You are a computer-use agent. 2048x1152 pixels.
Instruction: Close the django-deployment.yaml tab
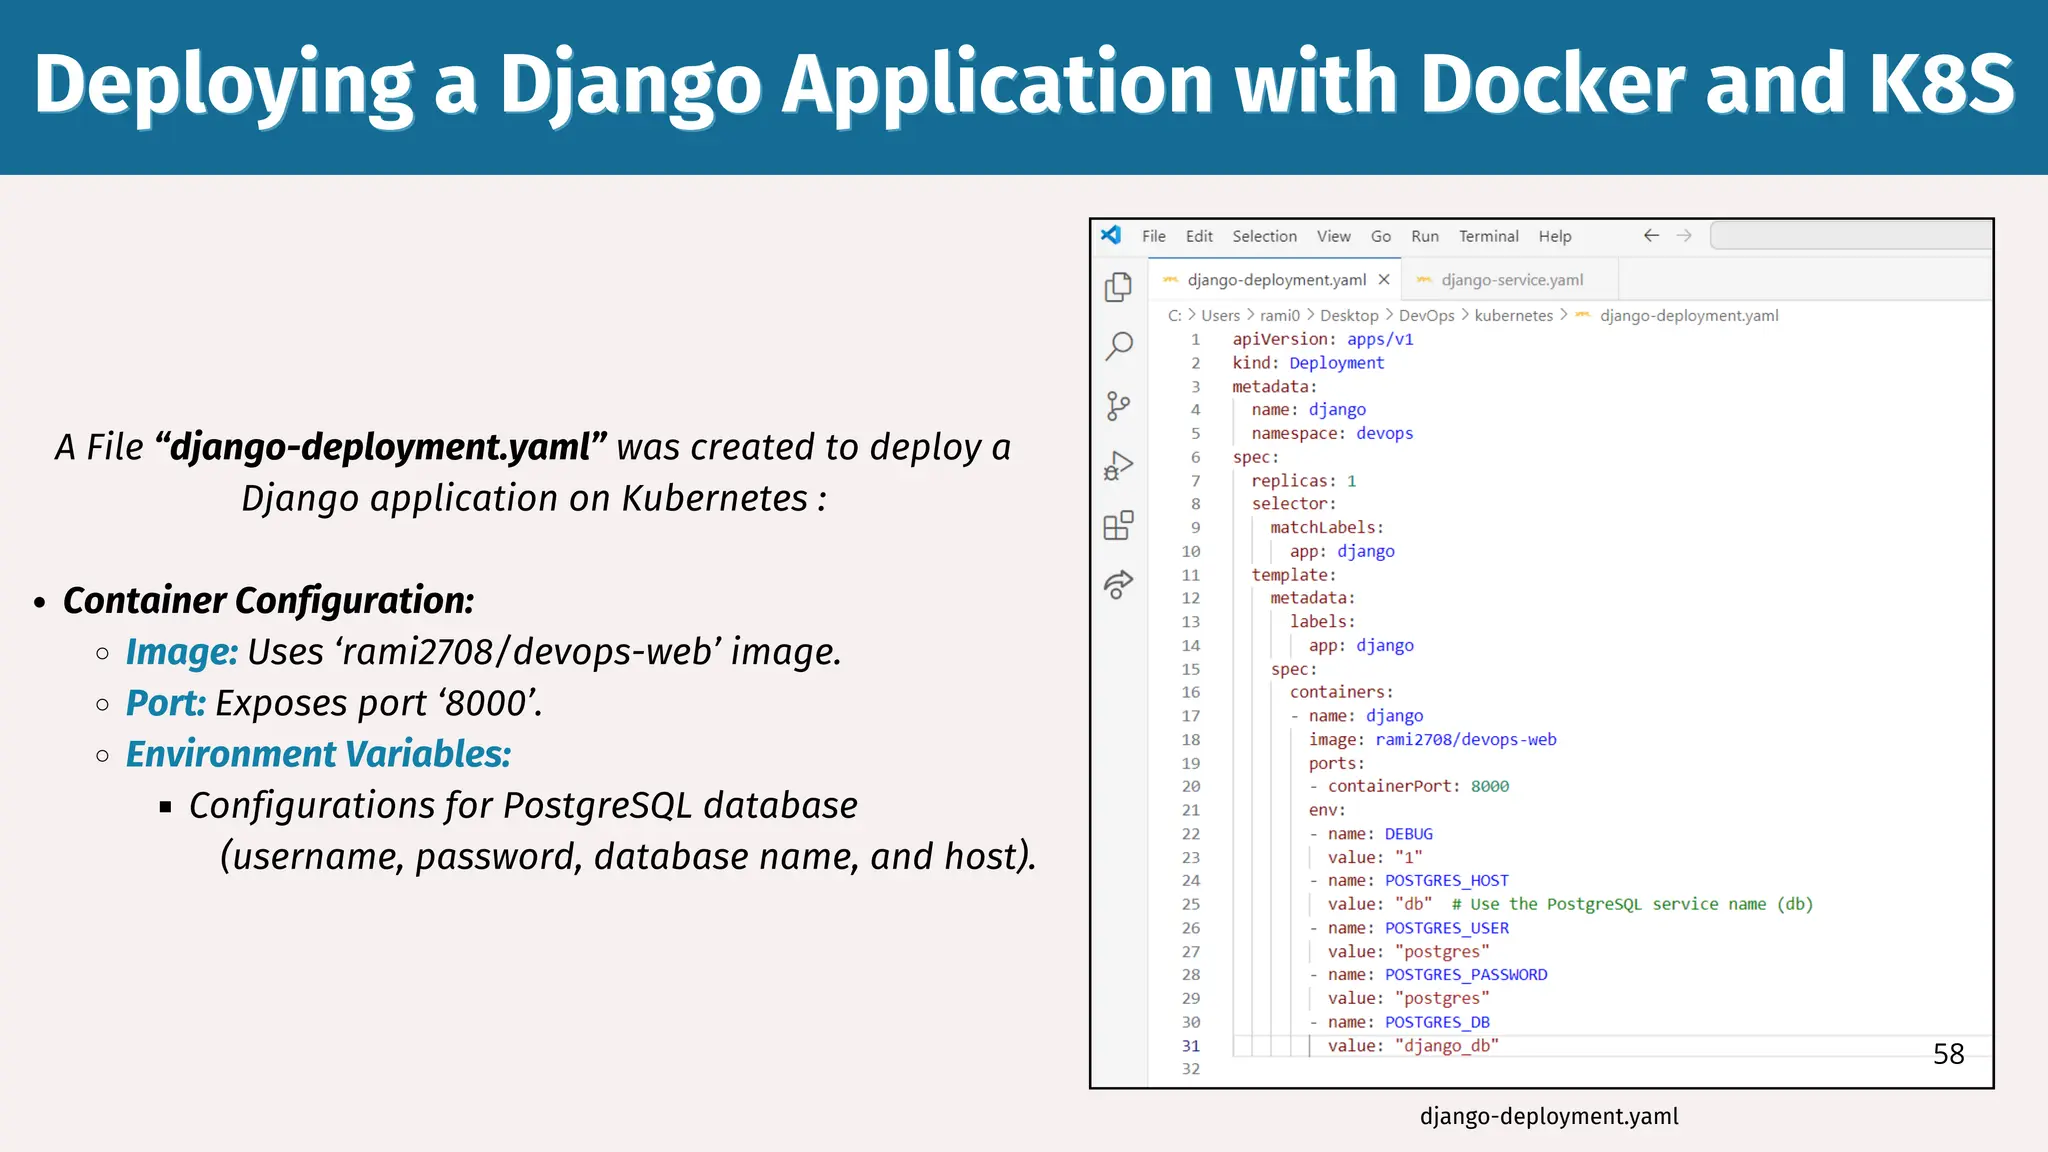point(1384,280)
